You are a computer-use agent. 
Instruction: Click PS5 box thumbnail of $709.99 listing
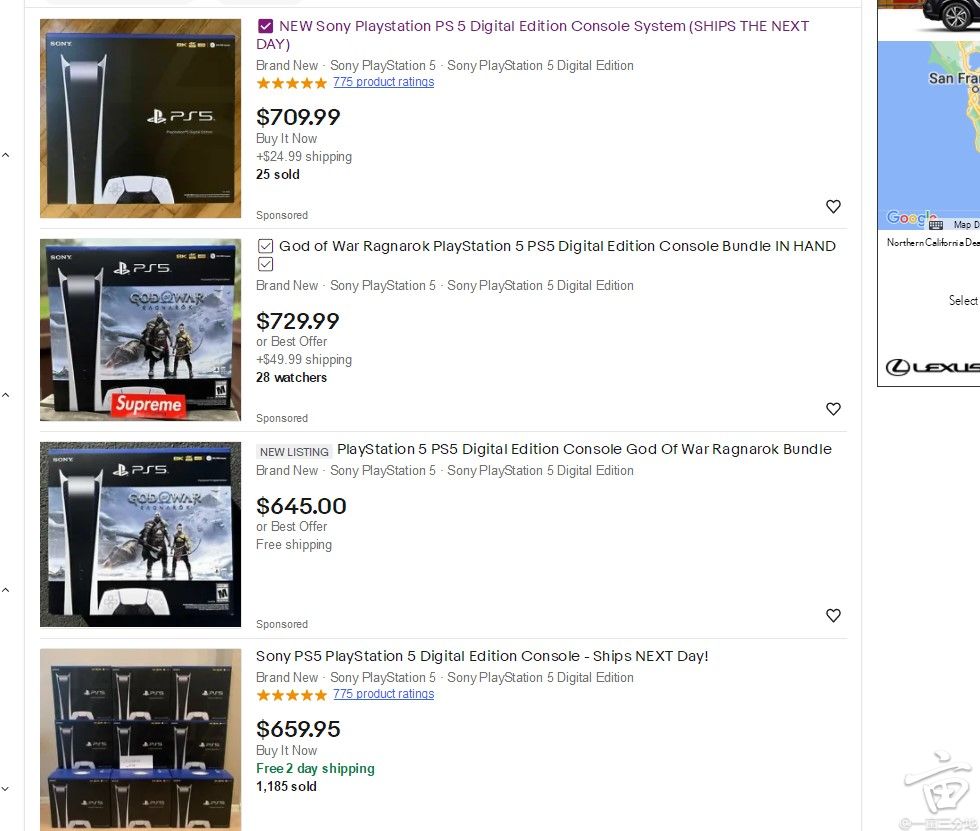pos(140,118)
